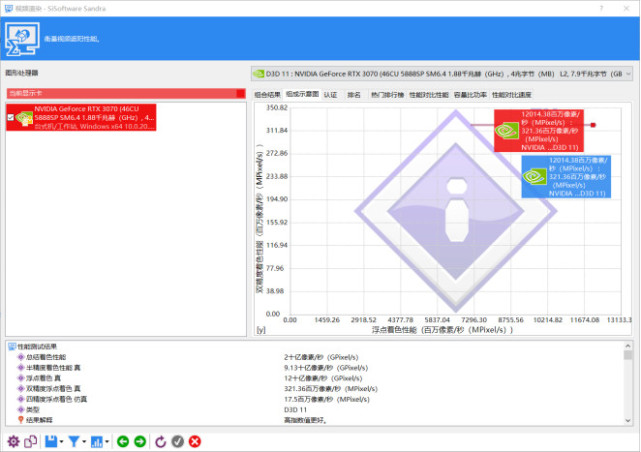Open the bar chart dropdown arrow
This screenshot has width=641, height=452.
pyautogui.click(x=107, y=441)
